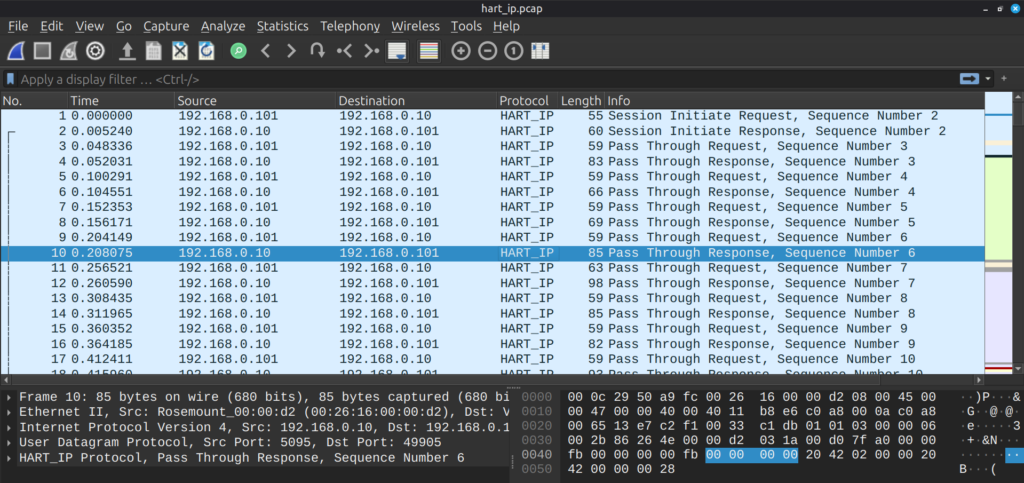Viewport: 1024px width, 483px height.
Task: Click highlighted bytes 00 00 00 00 in hex
Action: tap(752, 454)
